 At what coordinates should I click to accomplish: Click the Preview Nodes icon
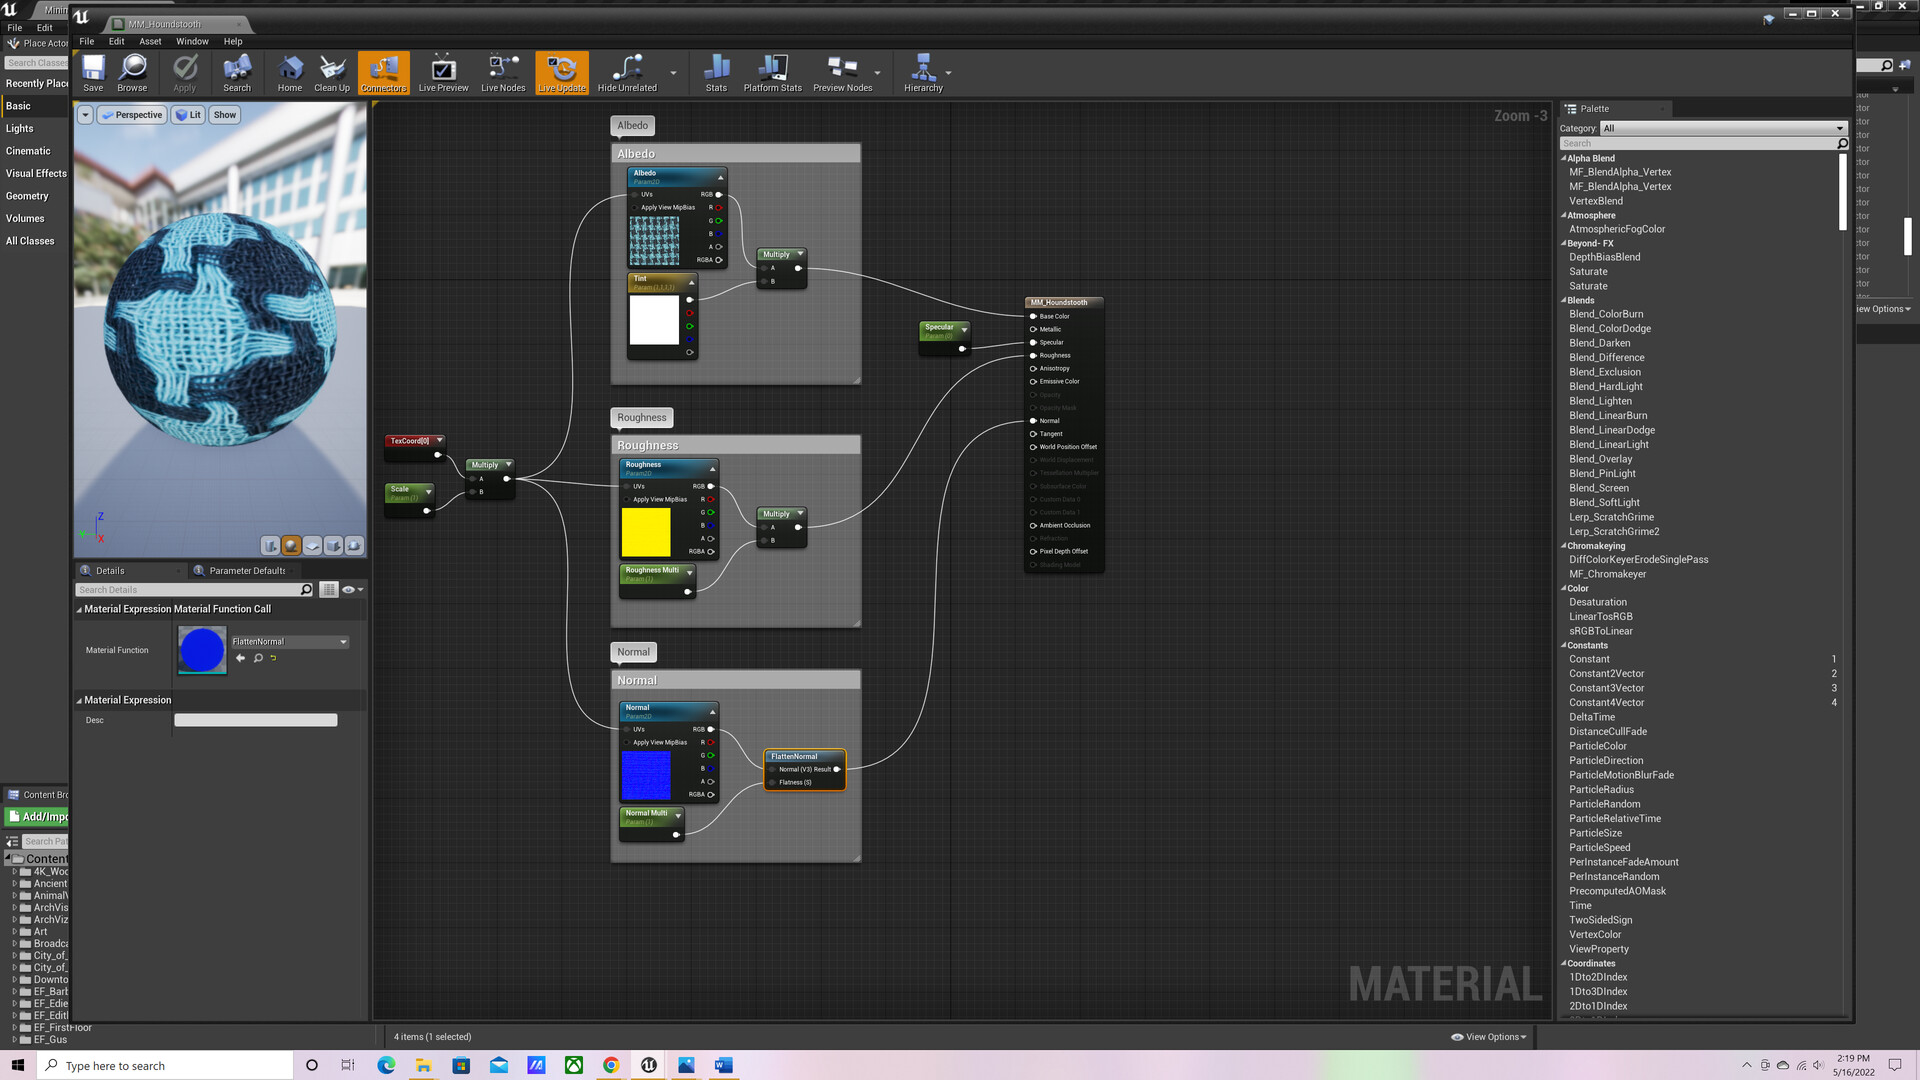(842, 72)
